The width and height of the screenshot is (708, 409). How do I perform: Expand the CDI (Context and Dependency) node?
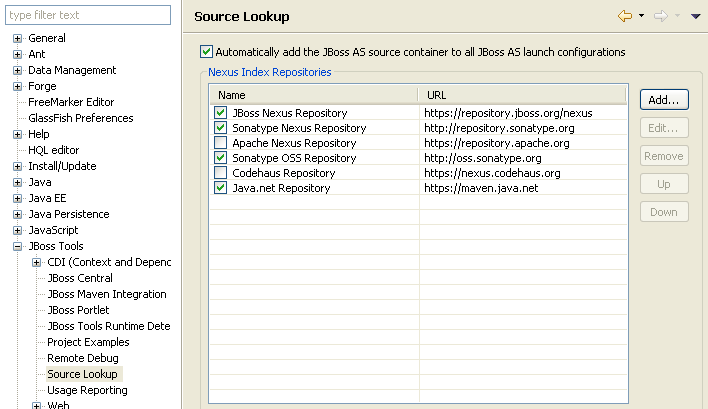pos(37,262)
